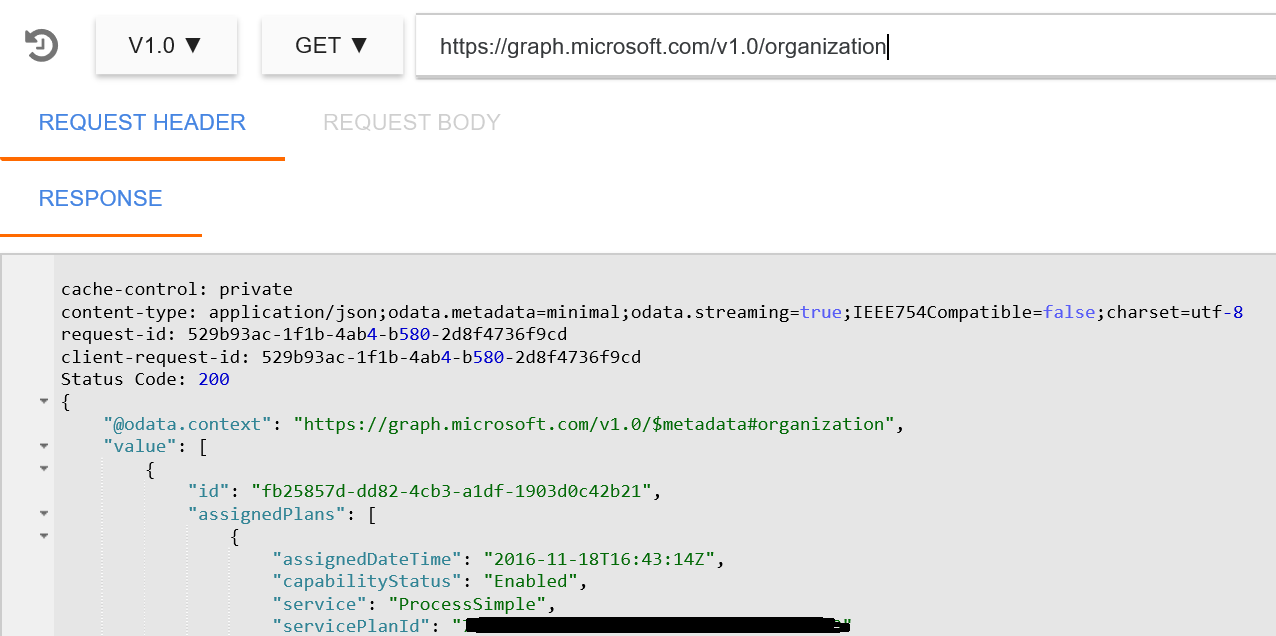Click the "assignedDateTime" value
This screenshot has height=636, width=1276.
[x=597, y=559]
